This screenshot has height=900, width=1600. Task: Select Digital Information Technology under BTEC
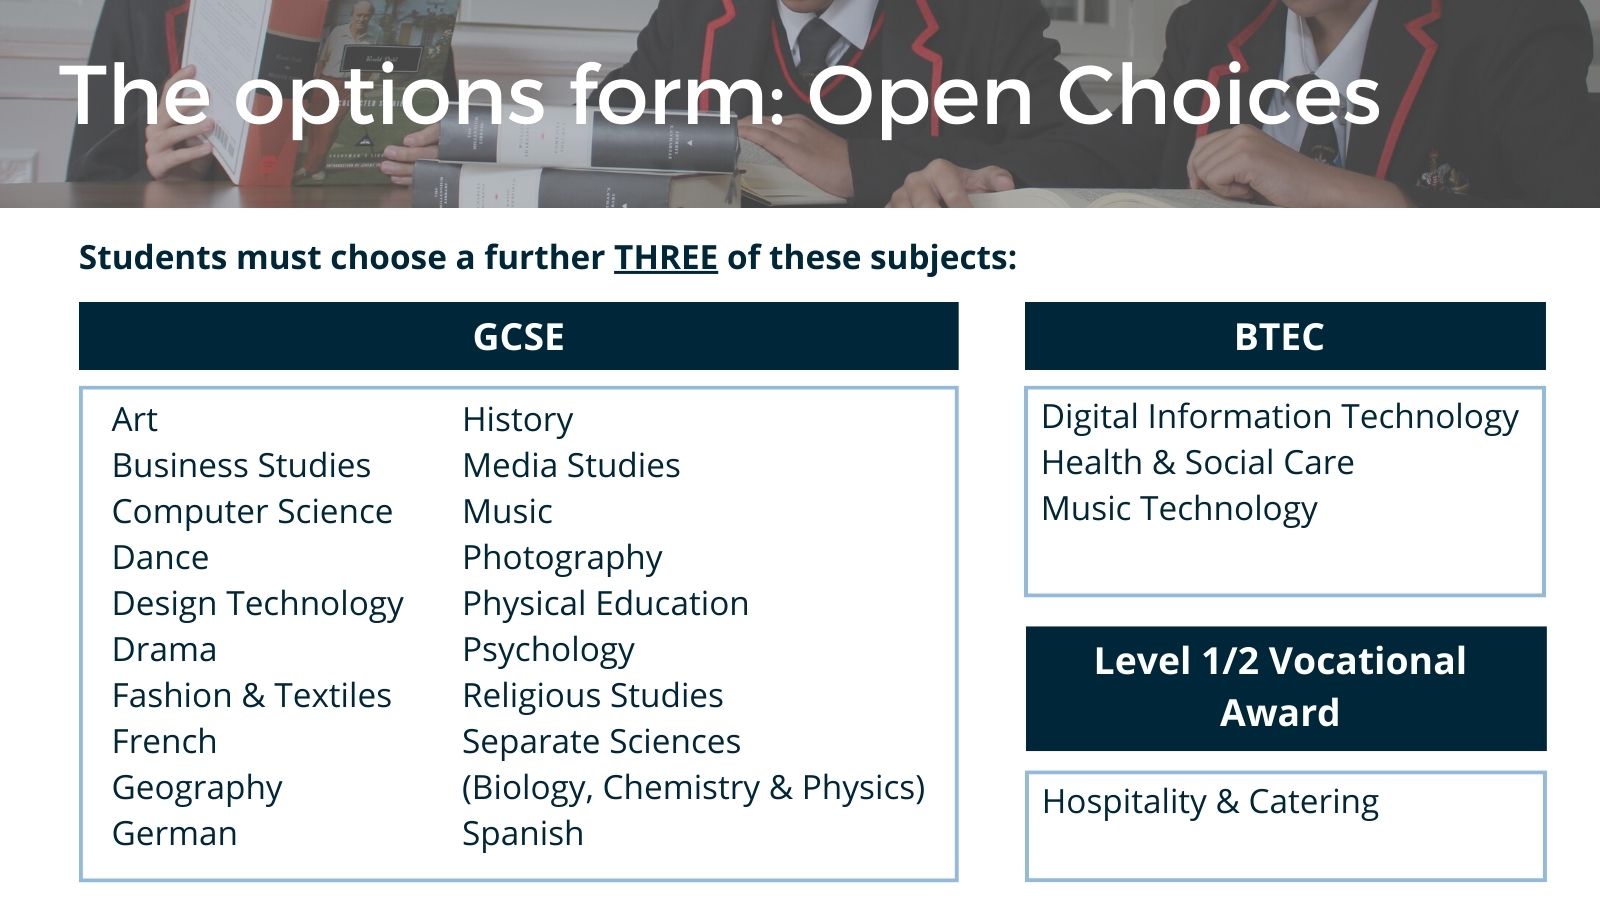[x=1280, y=417]
